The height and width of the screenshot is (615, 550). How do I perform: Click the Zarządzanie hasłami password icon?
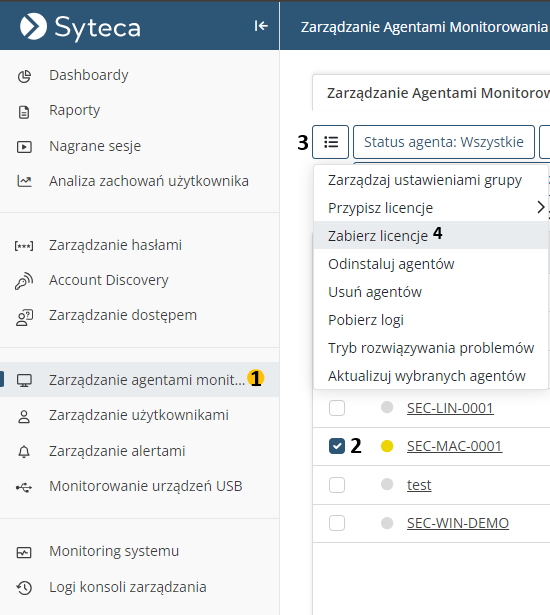[x=24, y=246]
